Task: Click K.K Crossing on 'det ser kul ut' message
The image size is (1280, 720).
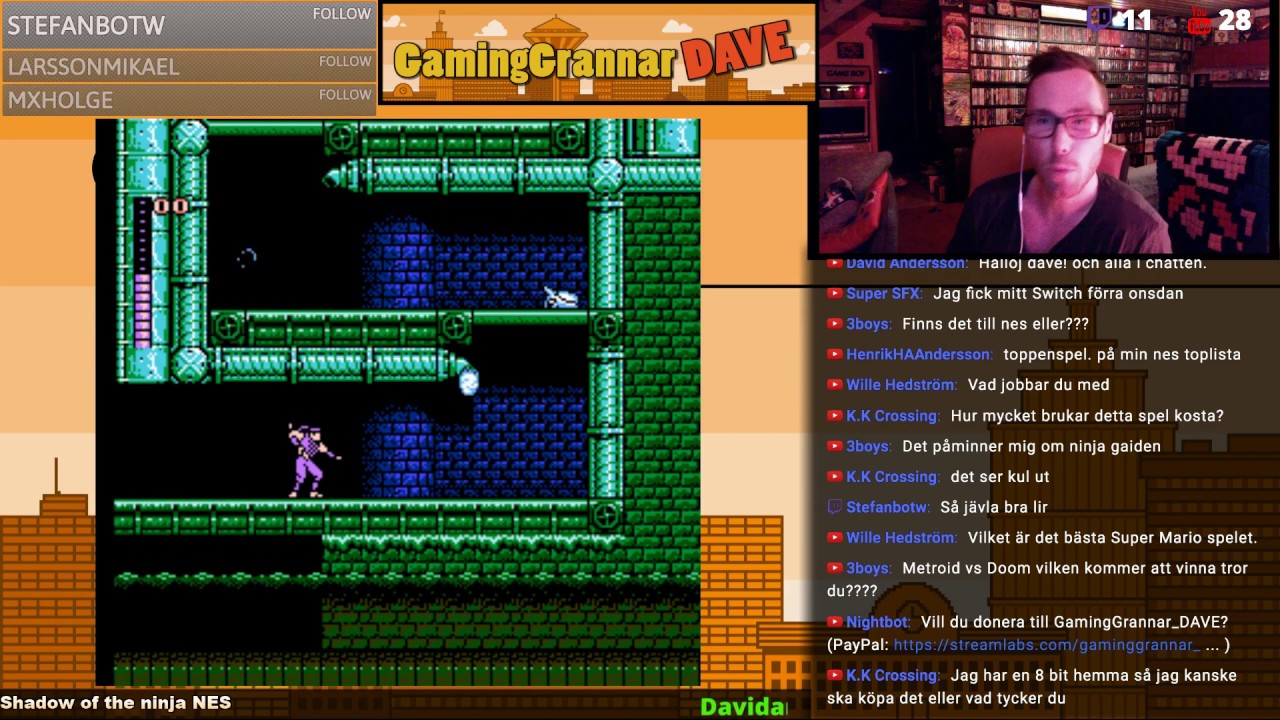Action: 892,476
